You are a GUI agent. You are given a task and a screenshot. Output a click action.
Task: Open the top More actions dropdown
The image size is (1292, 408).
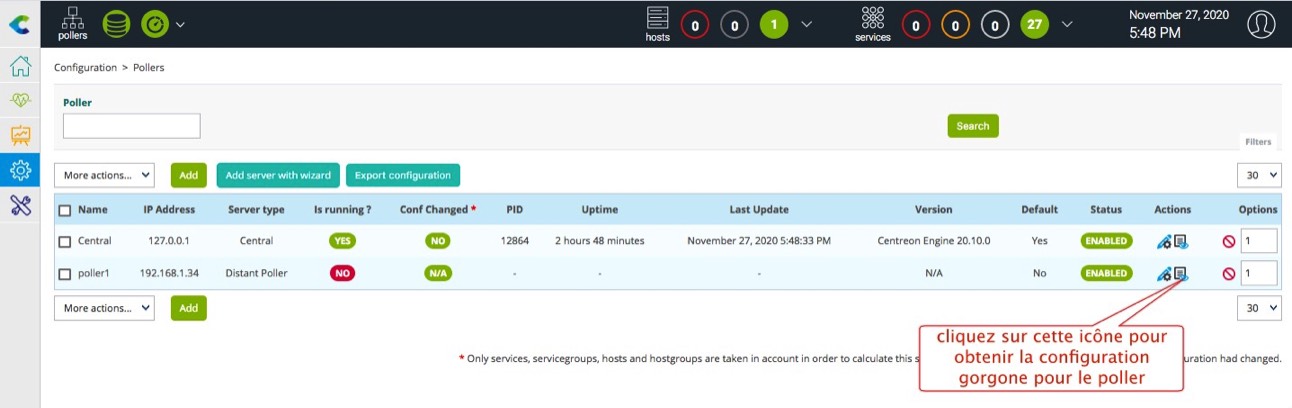tap(104, 175)
